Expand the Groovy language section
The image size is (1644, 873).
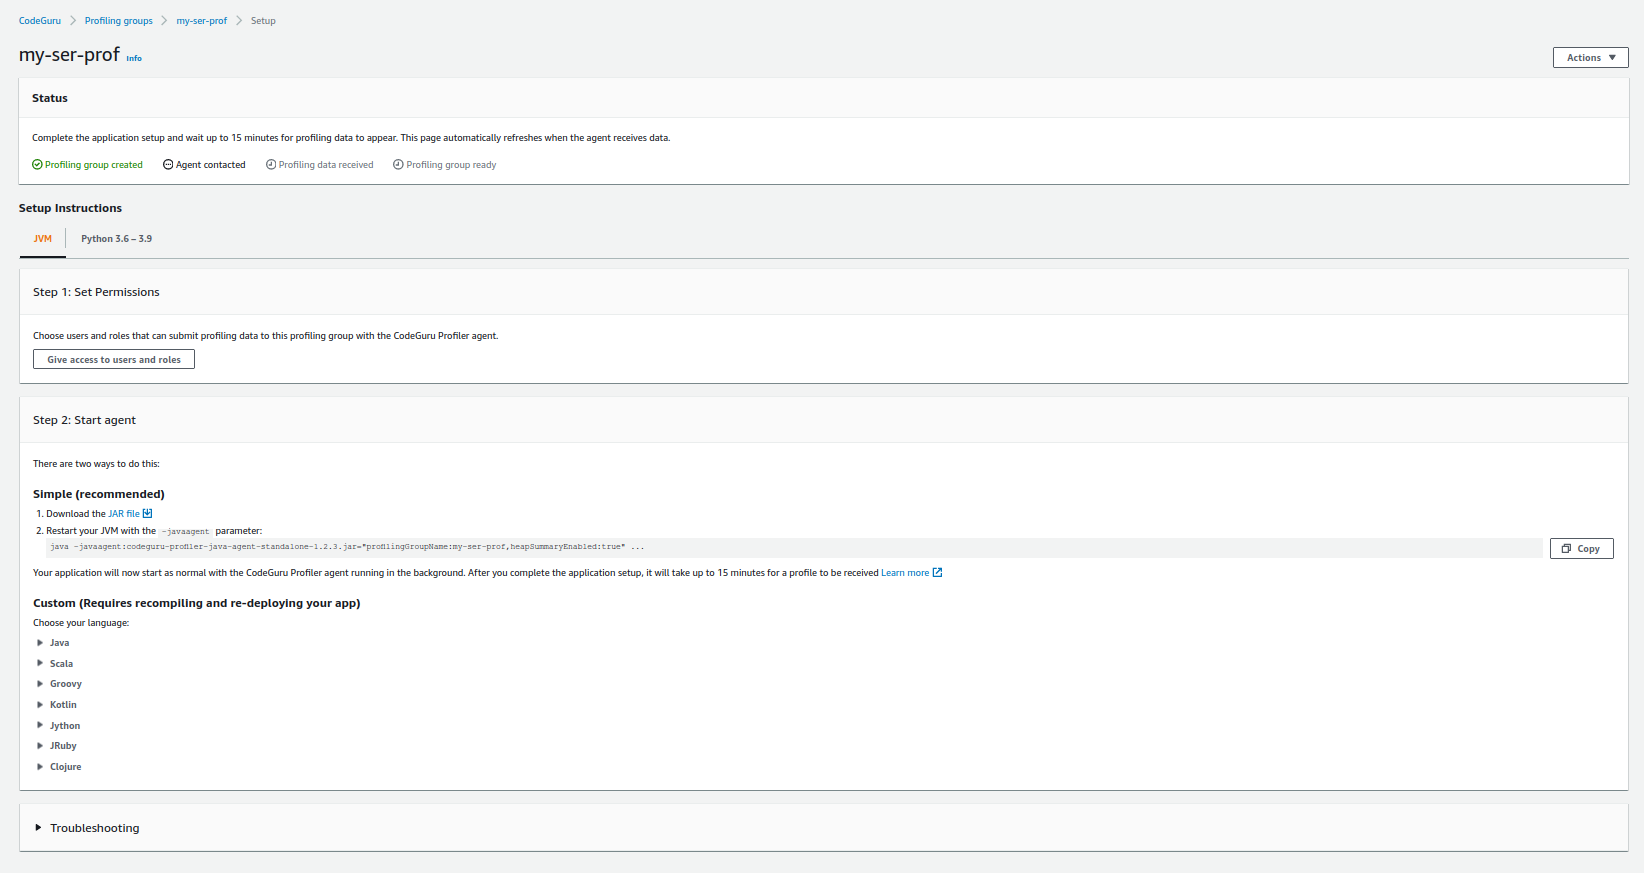[x=59, y=684]
